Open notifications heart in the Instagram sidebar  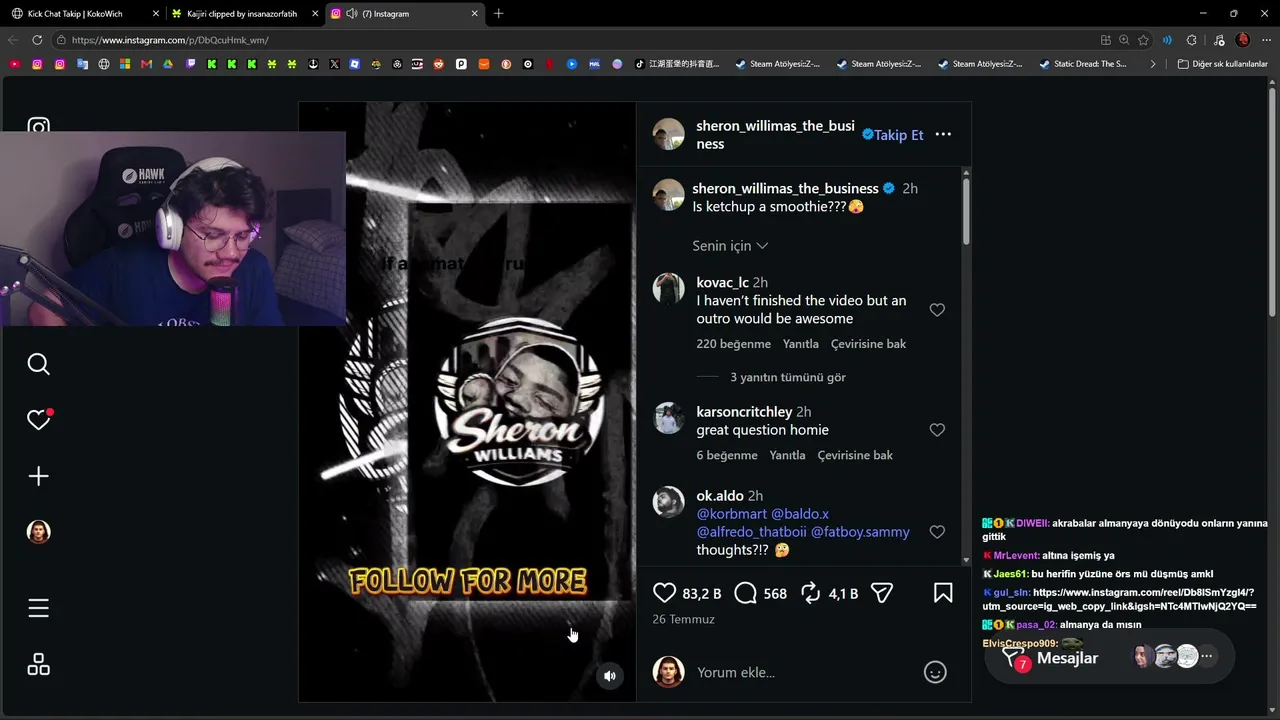[x=39, y=420]
